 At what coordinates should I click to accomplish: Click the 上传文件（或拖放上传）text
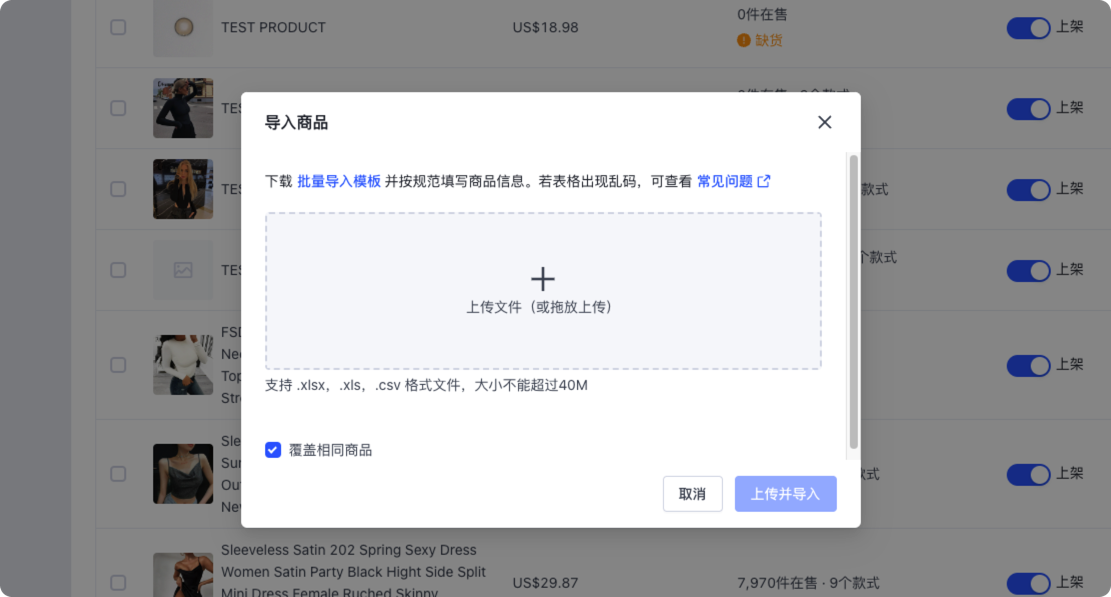click(538, 307)
